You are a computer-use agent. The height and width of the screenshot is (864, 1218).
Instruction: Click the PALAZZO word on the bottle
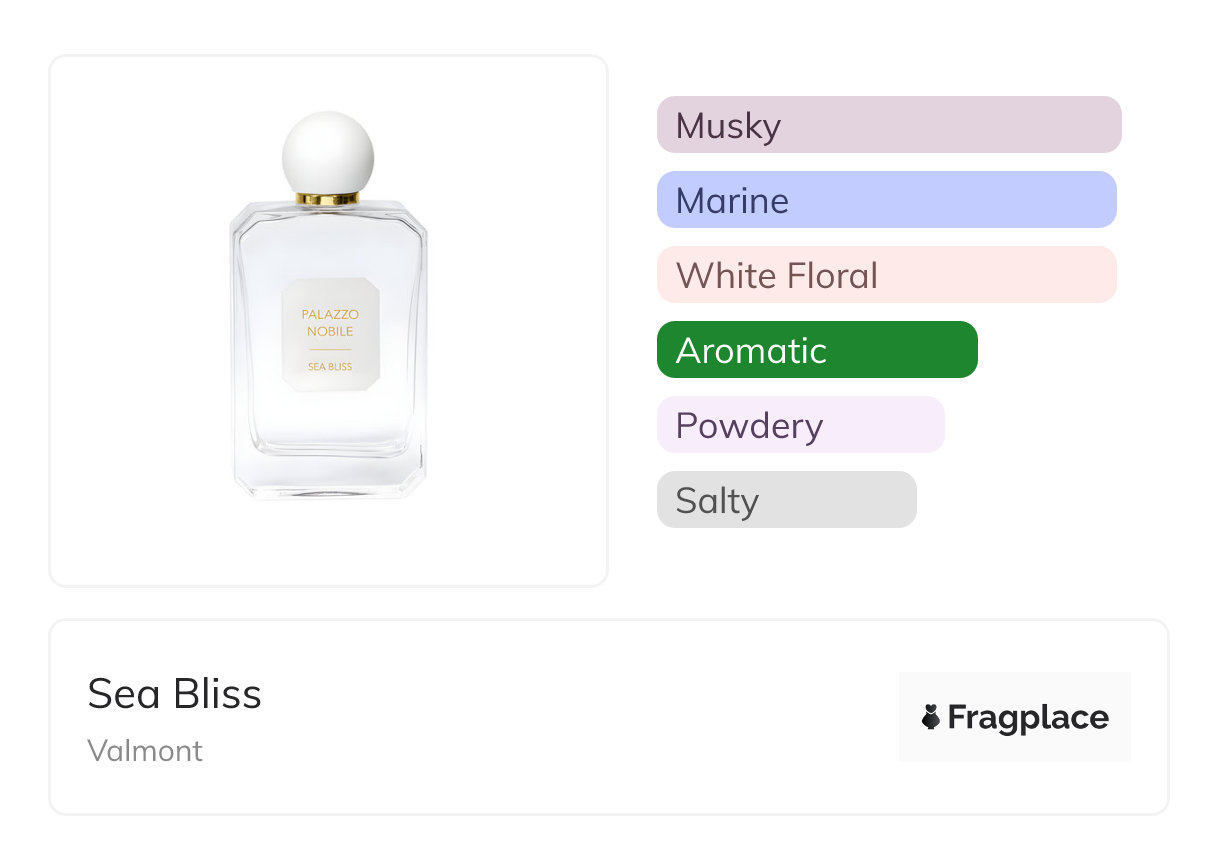pos(330,315)
